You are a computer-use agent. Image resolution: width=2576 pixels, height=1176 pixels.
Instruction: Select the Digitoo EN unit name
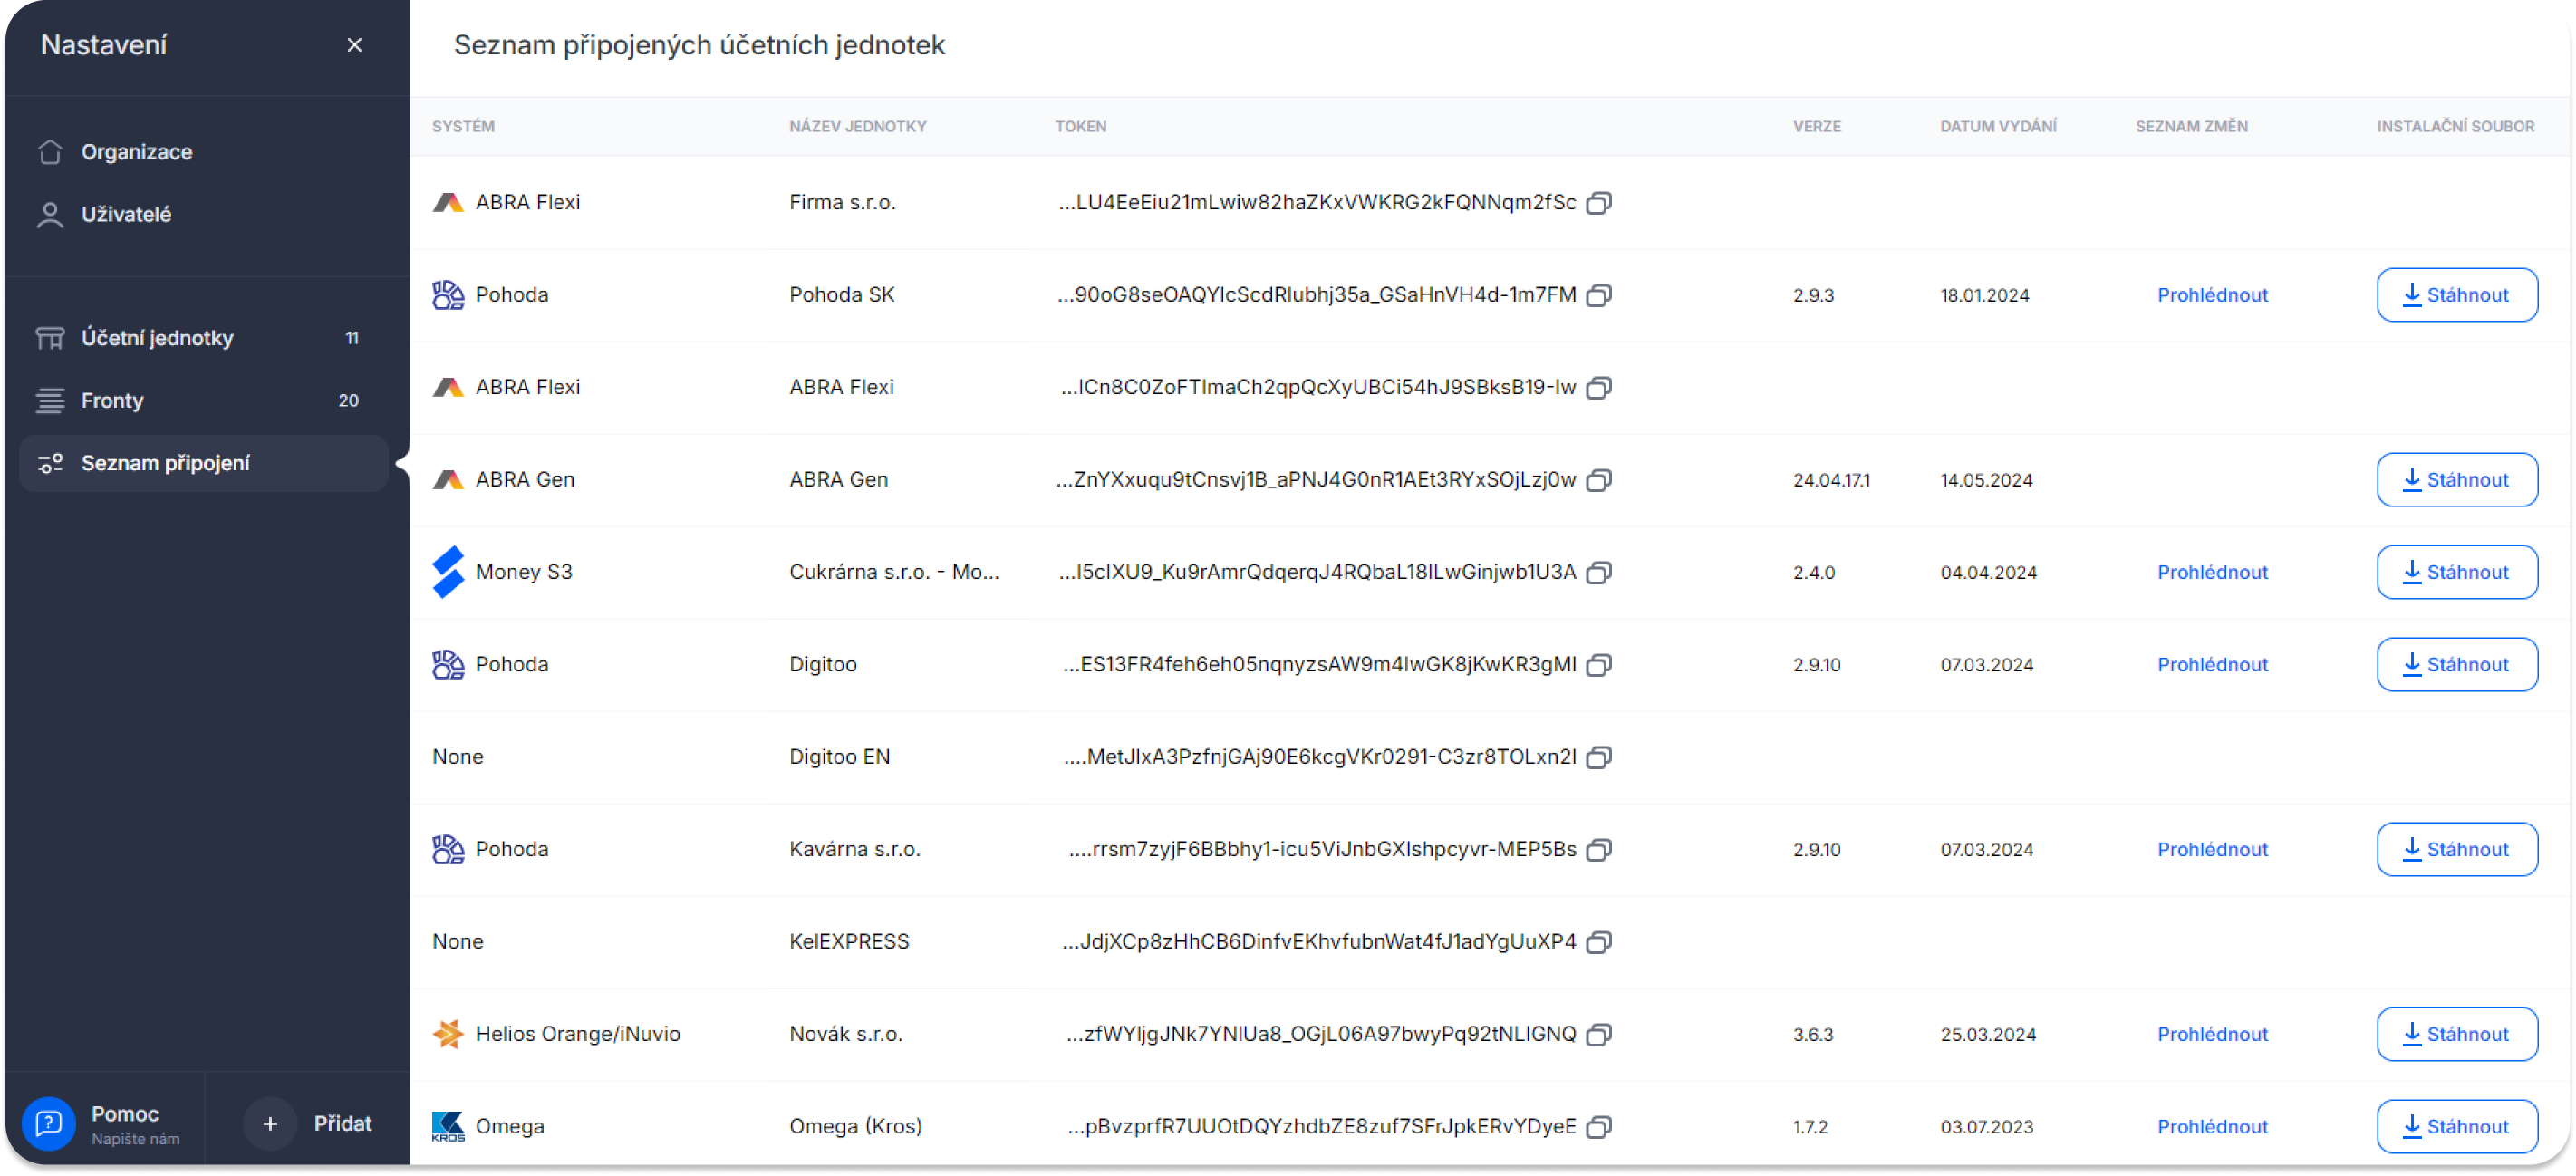click(839, 757)
